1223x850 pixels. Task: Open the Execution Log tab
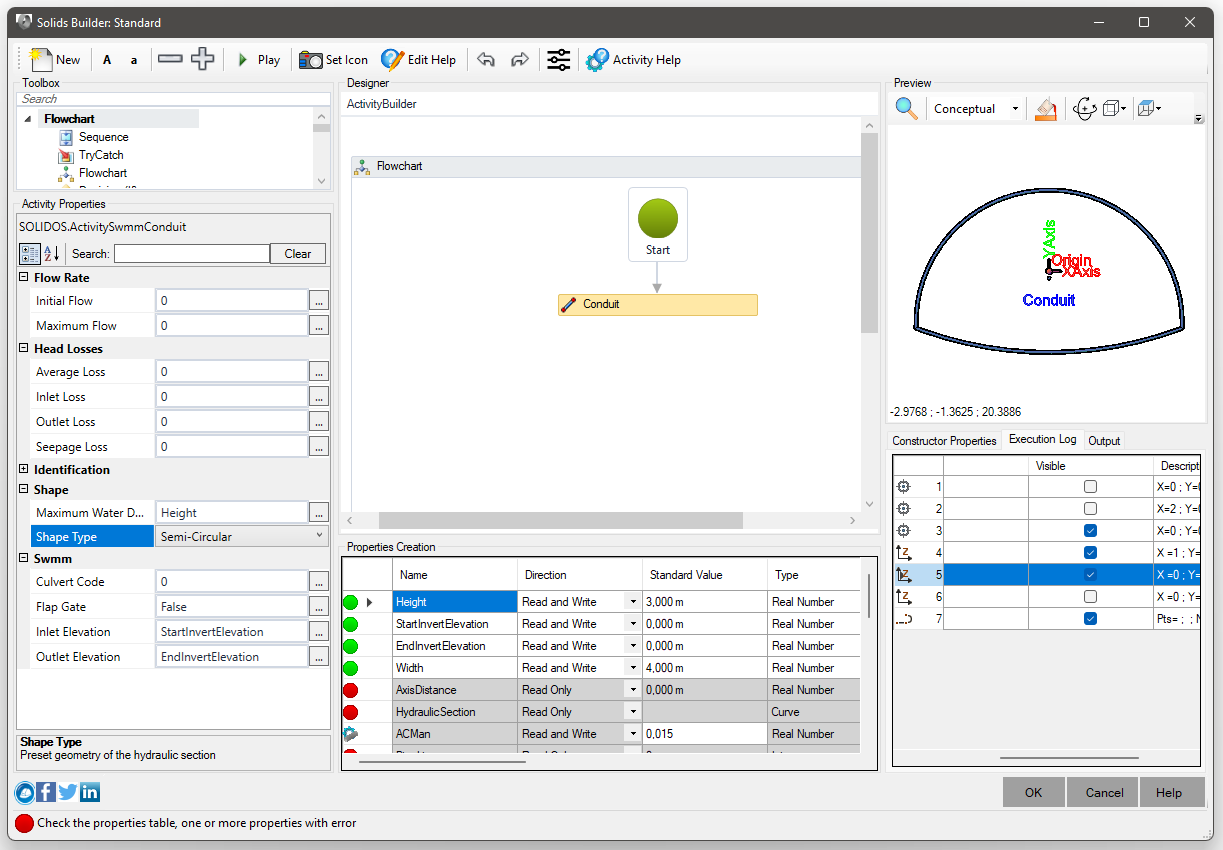click(1042, 440)
